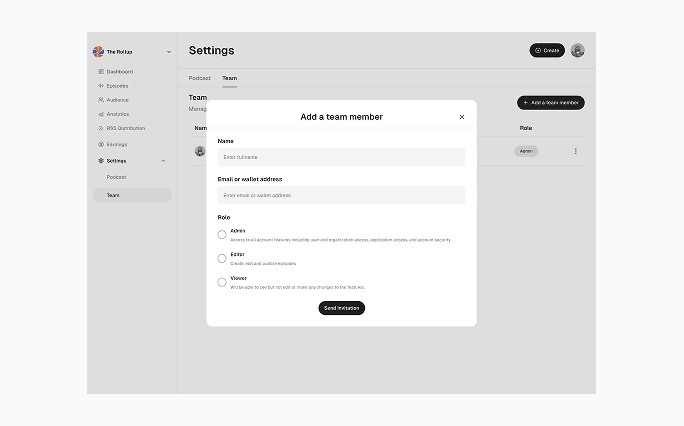Switch to the Podcast settings tab
This screenshot has width=684, height=426.
(x=200, y=78)
